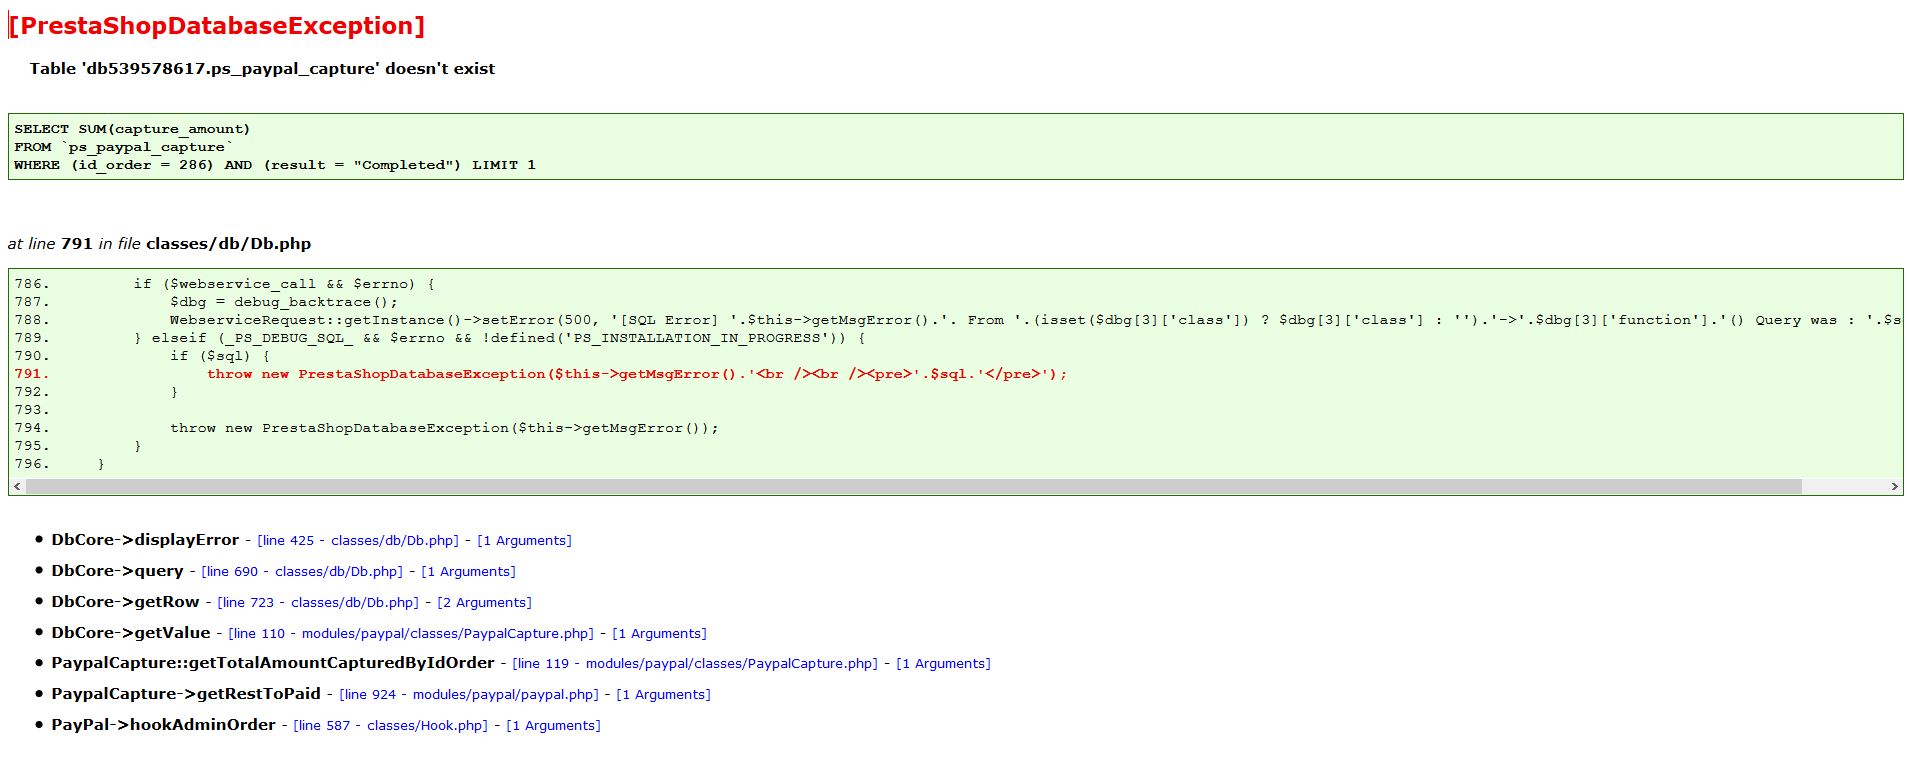Click the "Table ... doesn't exist" error message
This screenshot has height=764, width=1907.
(x=262, y=69)
